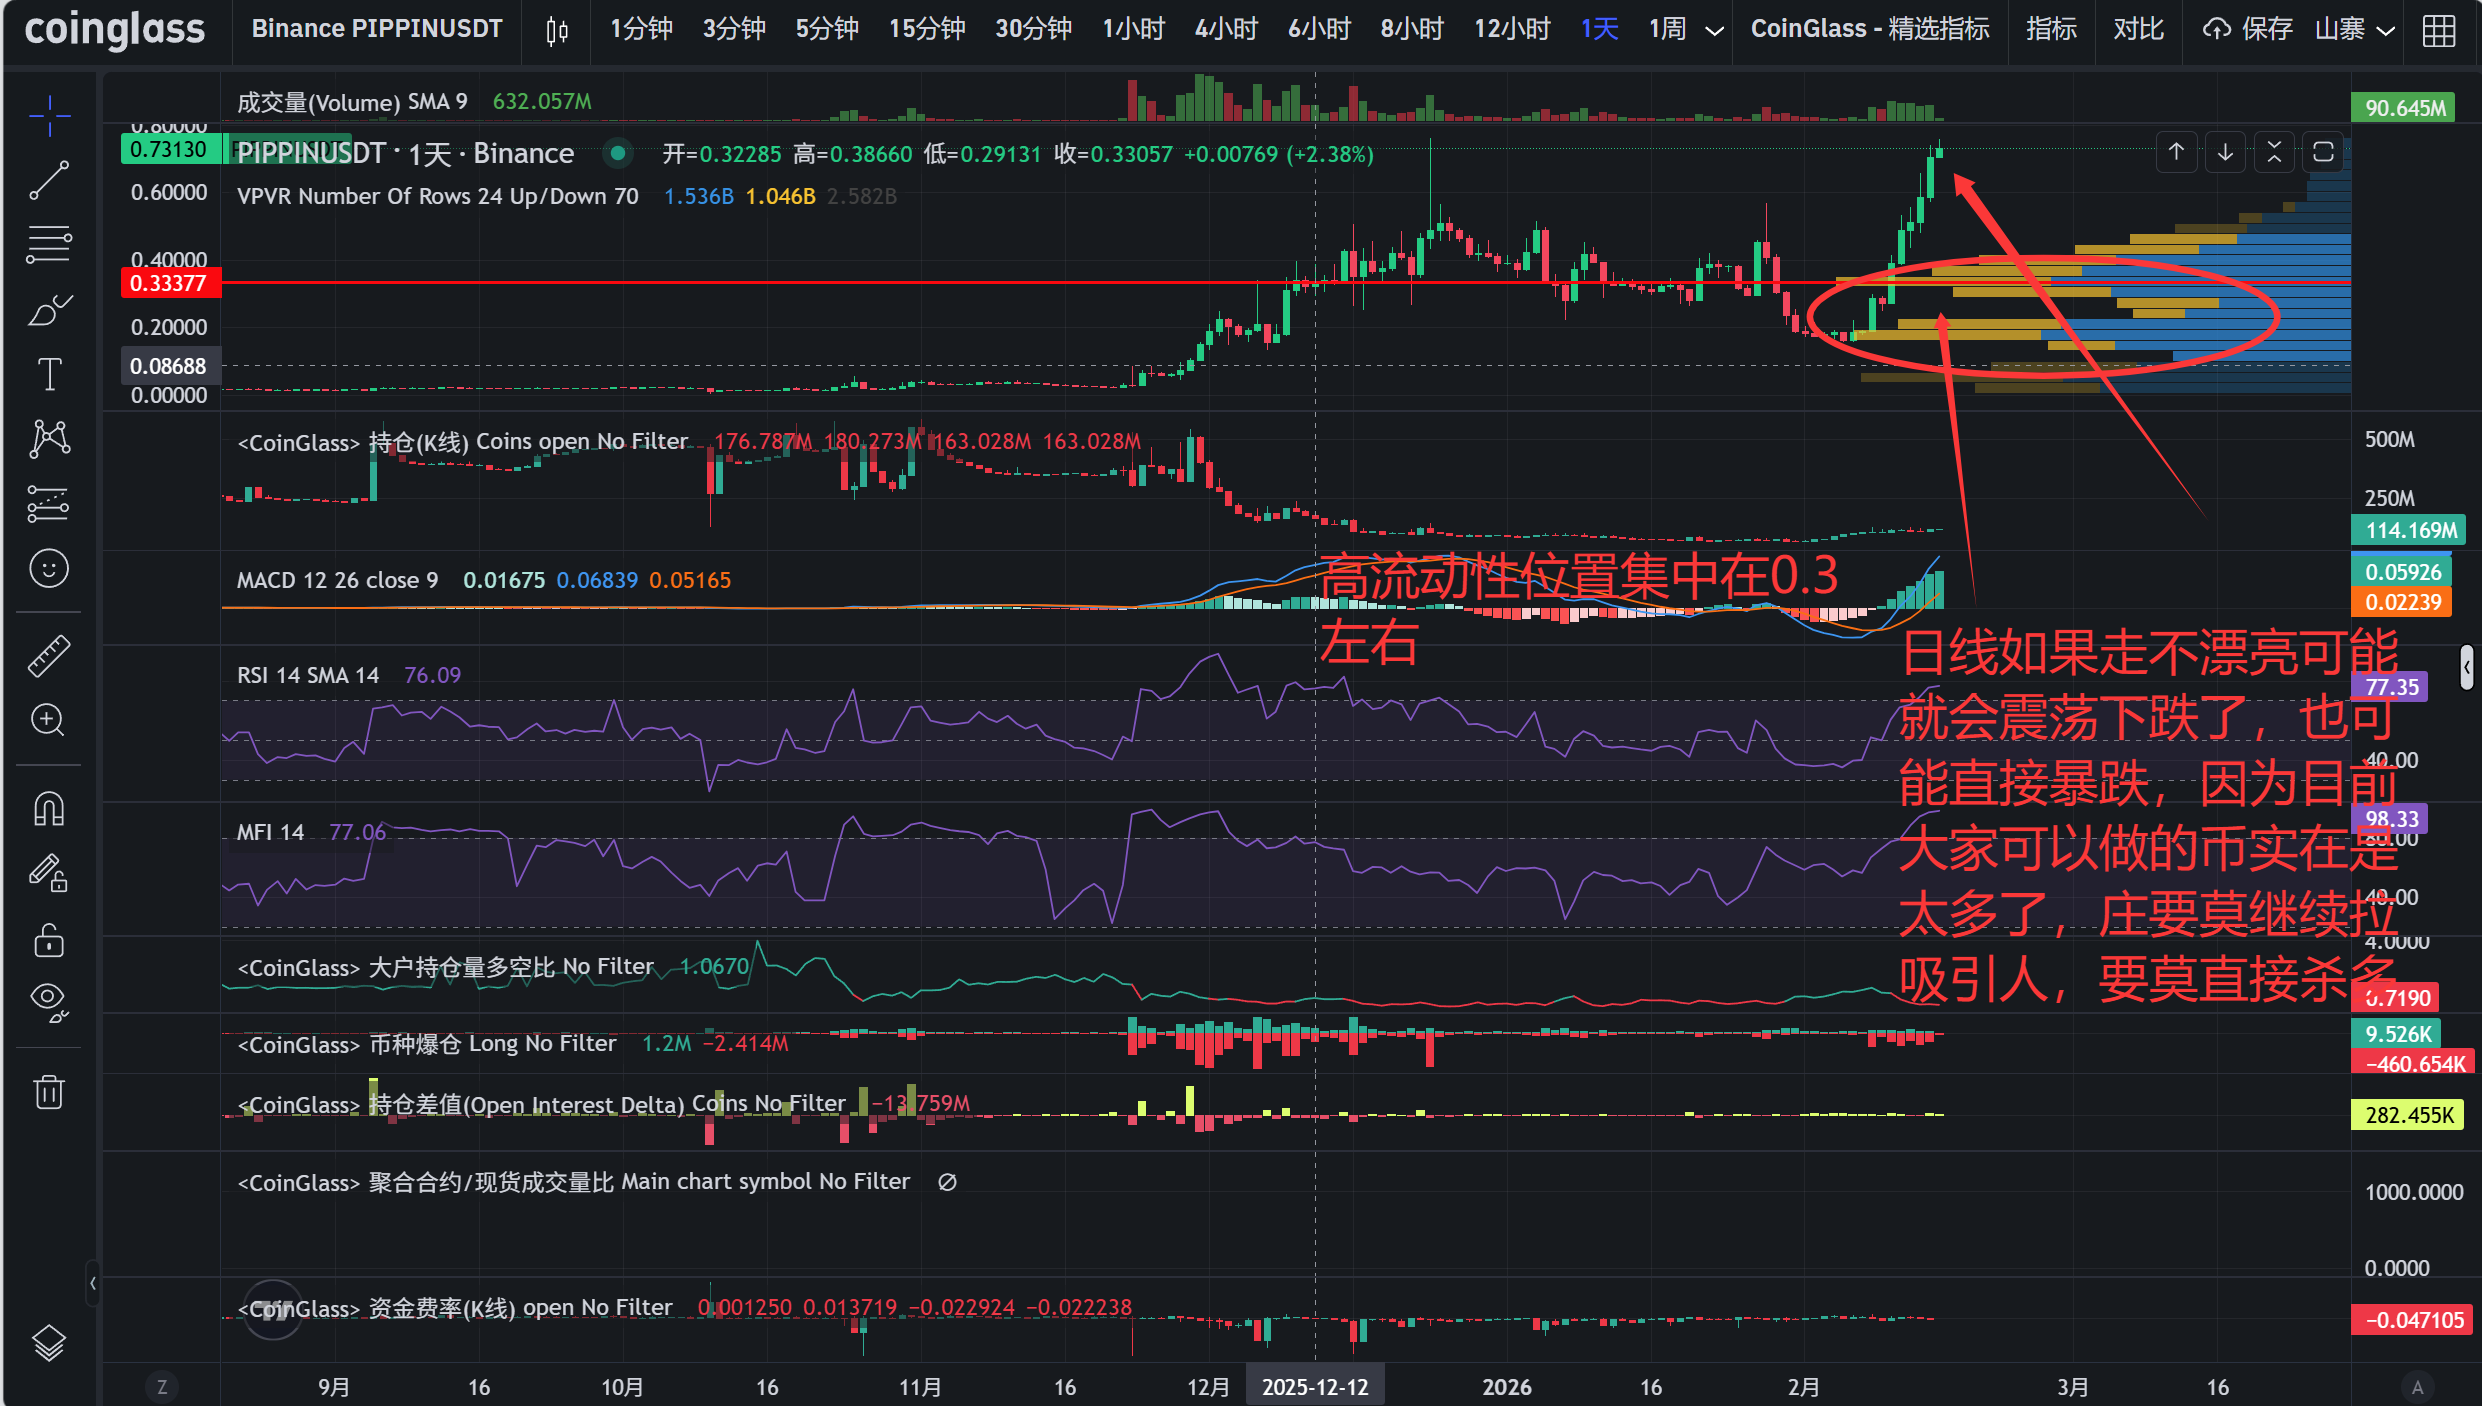The width and height of the screenshot is (2482, 1406).
Task: Click the Binance PIPPINUSDT symbol selector
Action: (x=376, y=30)
